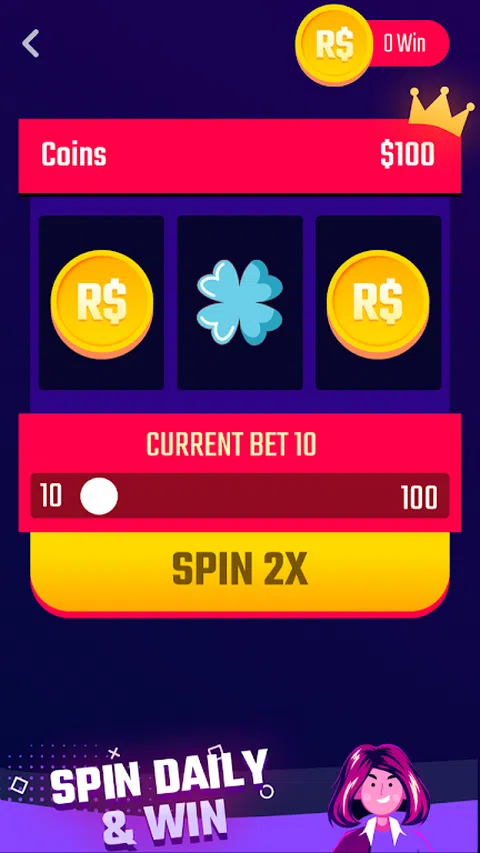480x853 pixels.
Task: Select the left R$ coin reel
Action: [x=101, y=302]
